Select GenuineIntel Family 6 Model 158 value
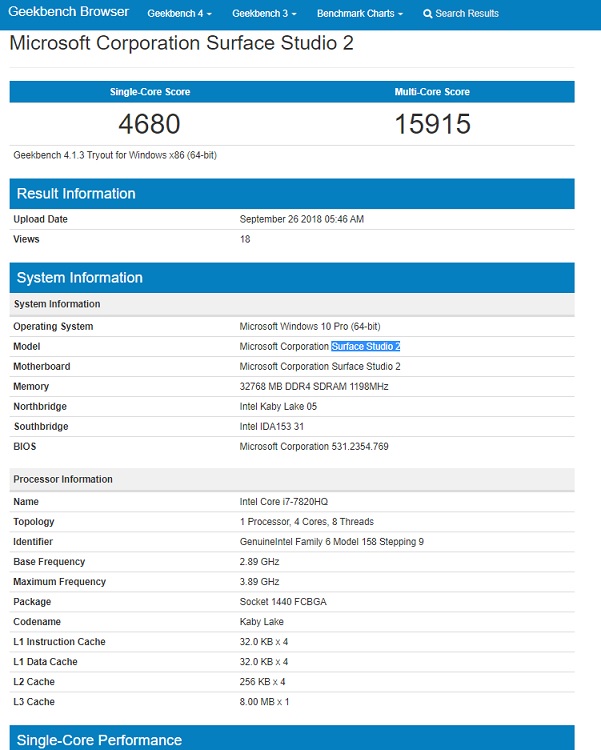 click(x=332, y=542)
